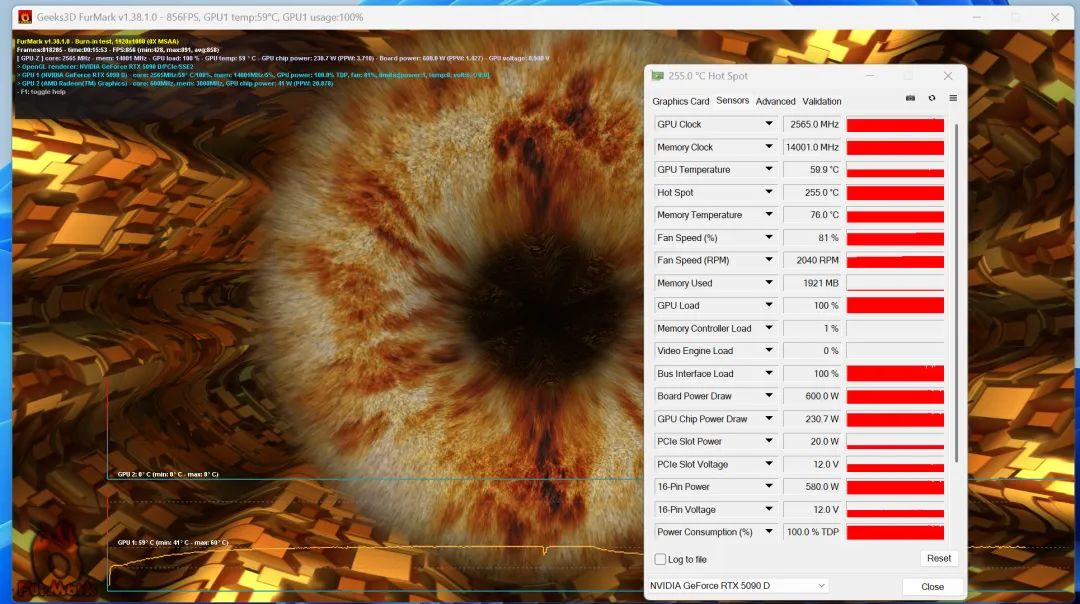Open the Board Power Draw dropdown arrow

769,396
